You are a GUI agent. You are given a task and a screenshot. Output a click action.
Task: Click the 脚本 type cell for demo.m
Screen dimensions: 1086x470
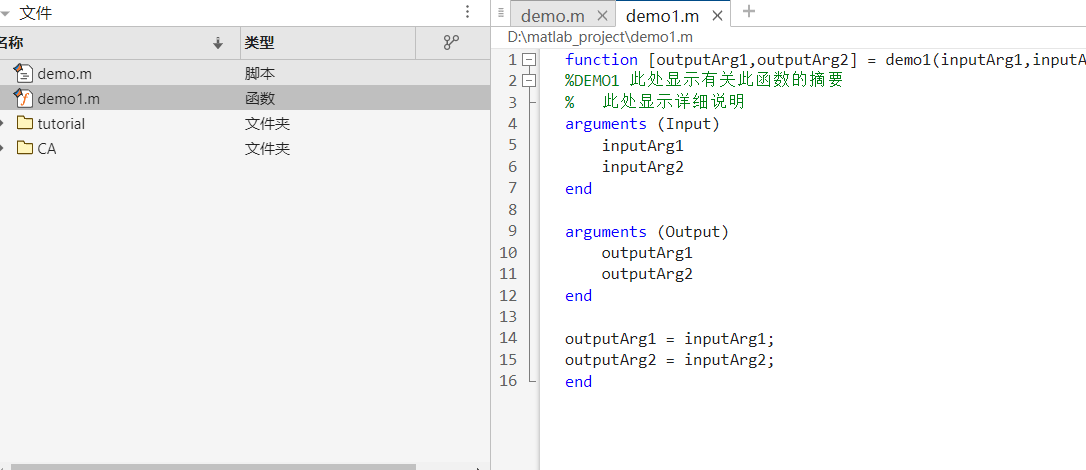coord(260,73)
